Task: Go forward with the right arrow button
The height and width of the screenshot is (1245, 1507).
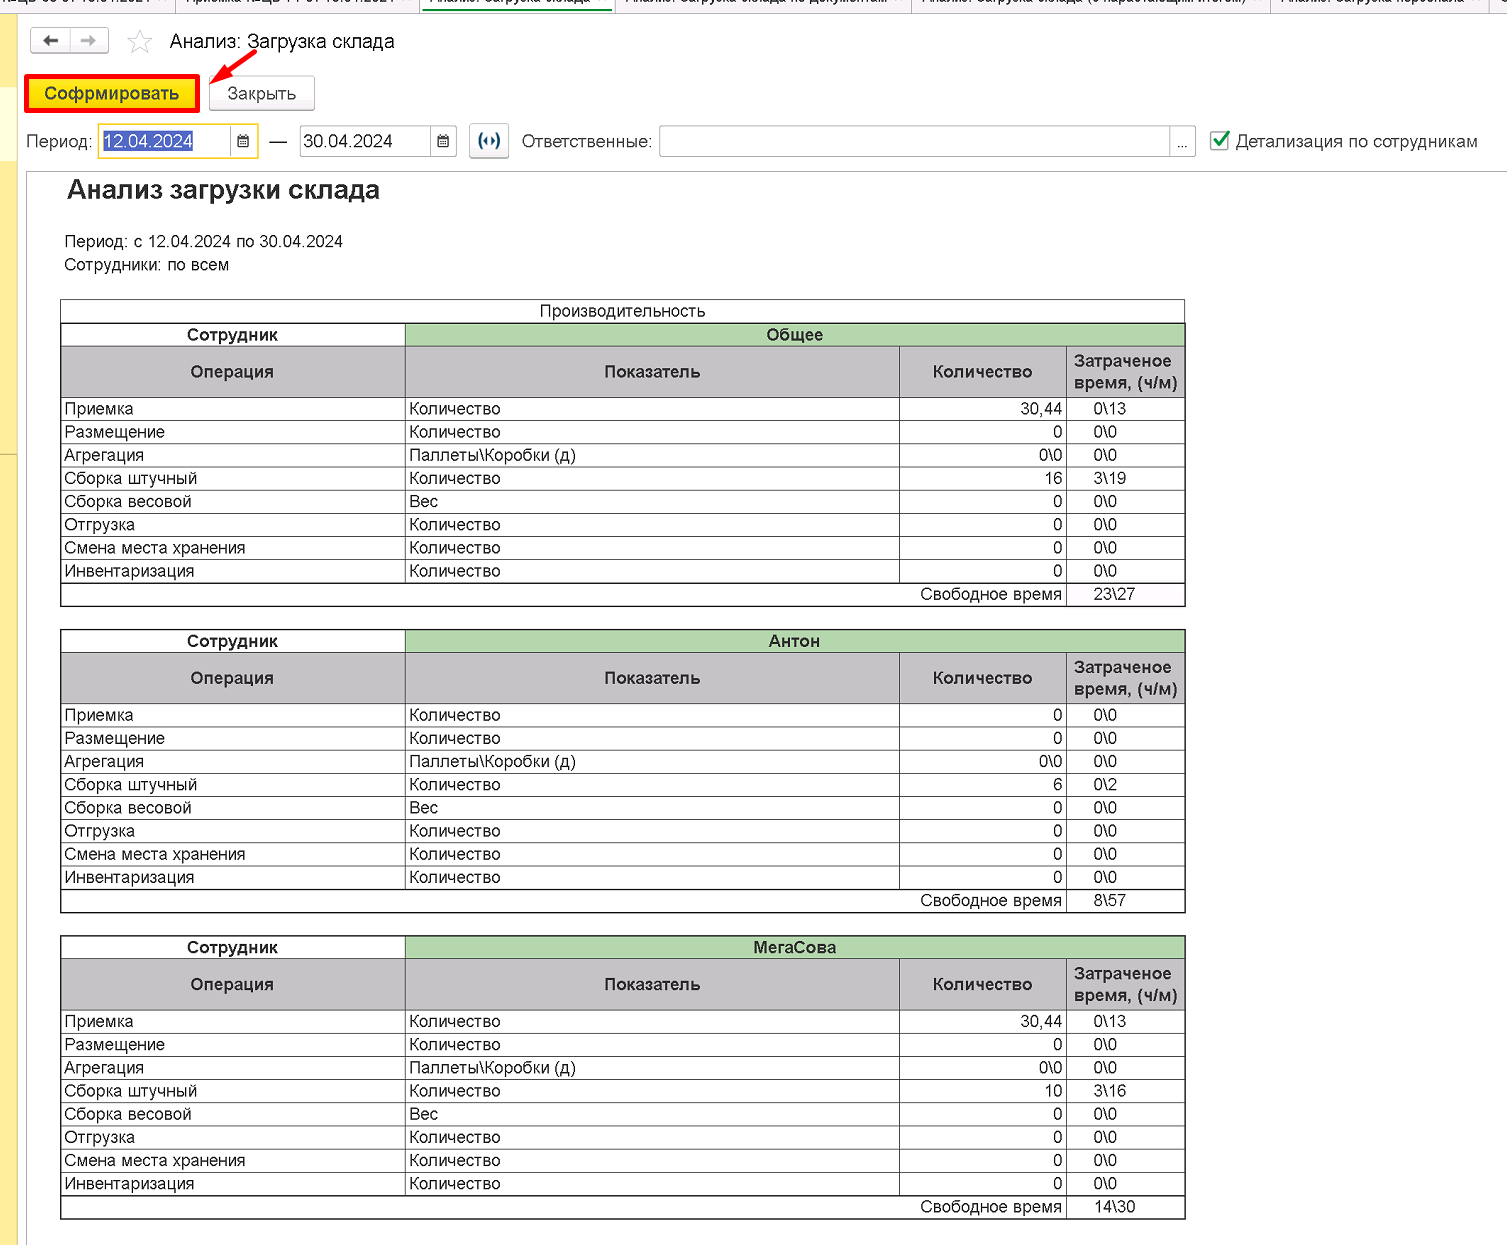Action: (x=89, y=41)
